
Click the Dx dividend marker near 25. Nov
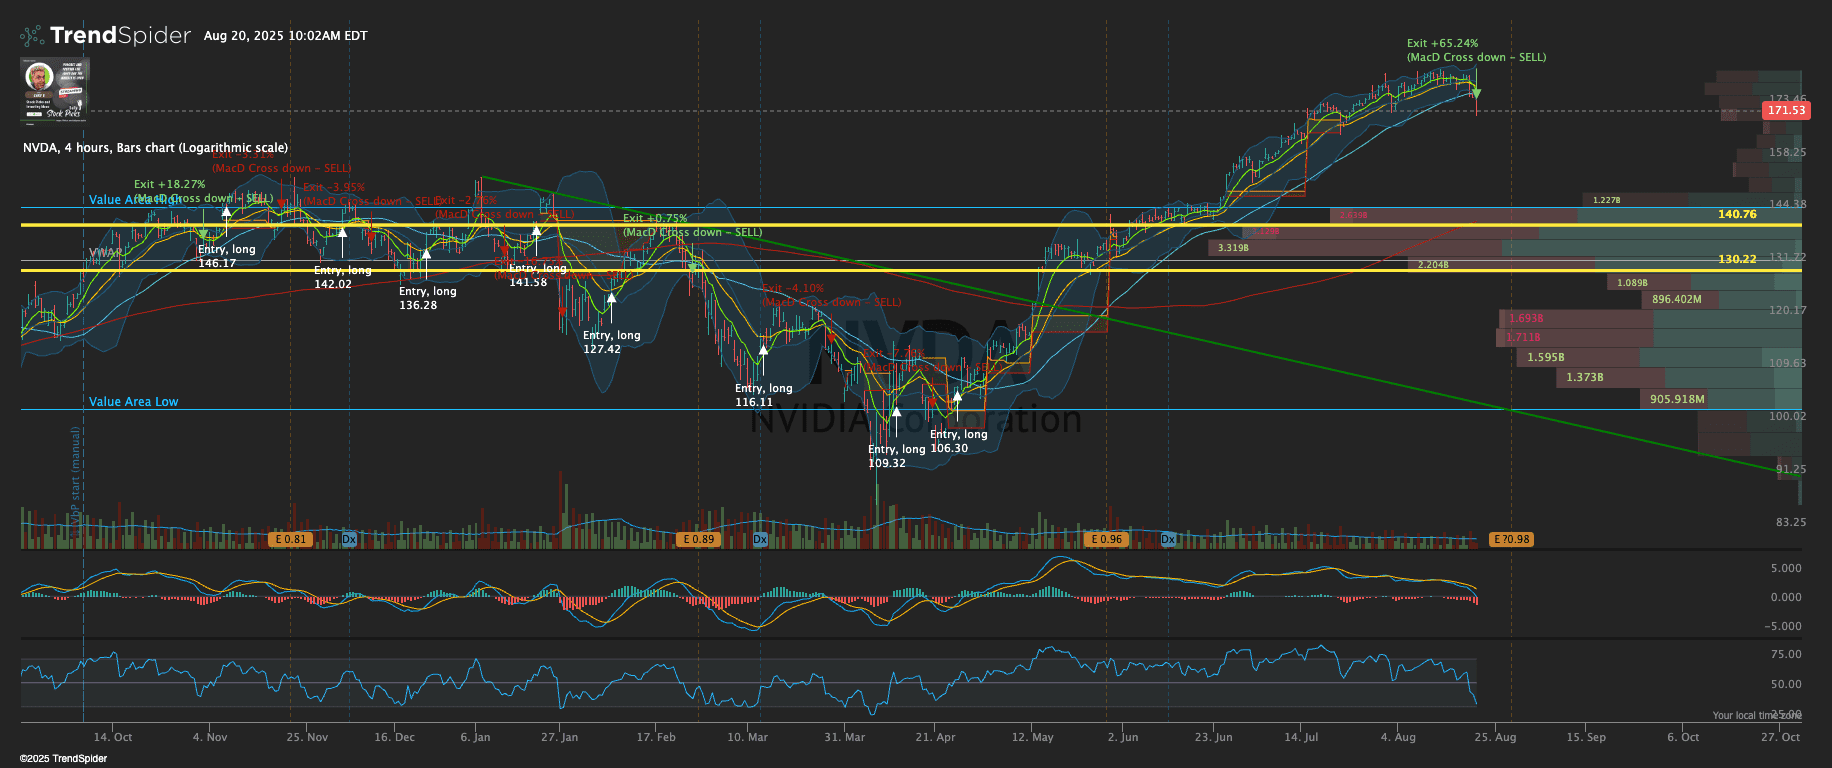click(349, 539)
